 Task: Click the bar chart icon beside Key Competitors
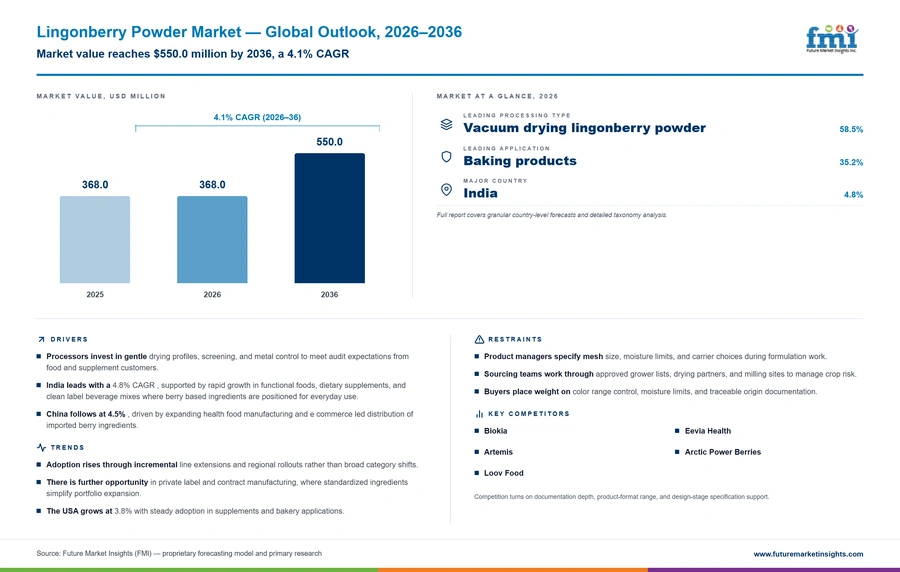pos(479,414)
